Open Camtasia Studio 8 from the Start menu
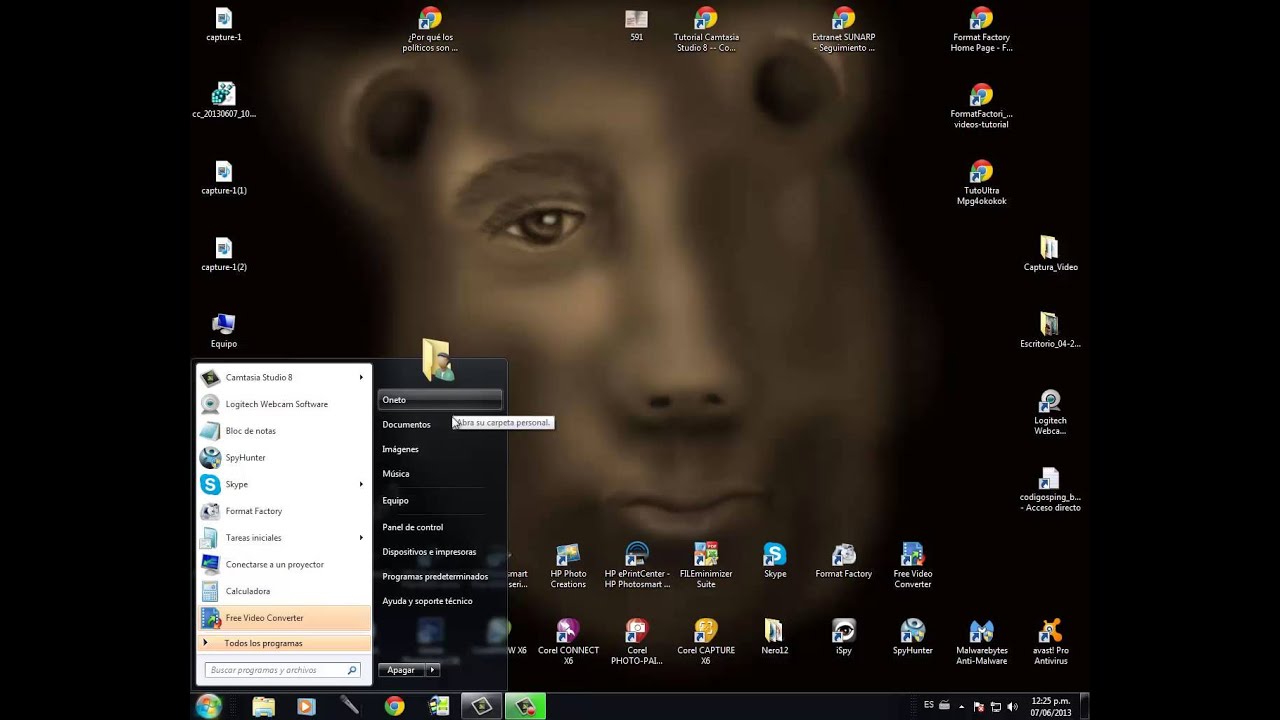 pos(284,377)
